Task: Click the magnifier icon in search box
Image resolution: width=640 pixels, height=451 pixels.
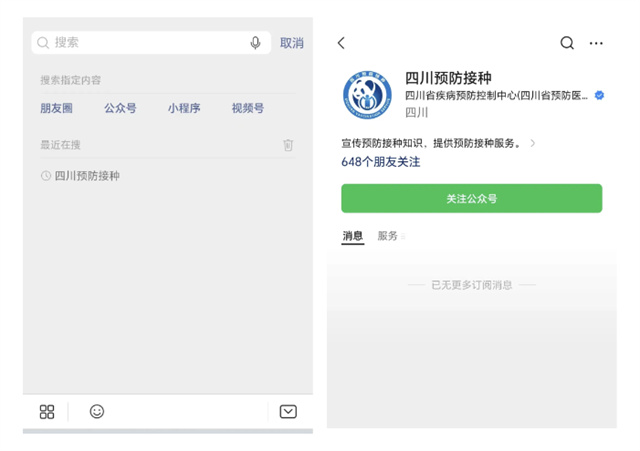Action: (43, 42)
